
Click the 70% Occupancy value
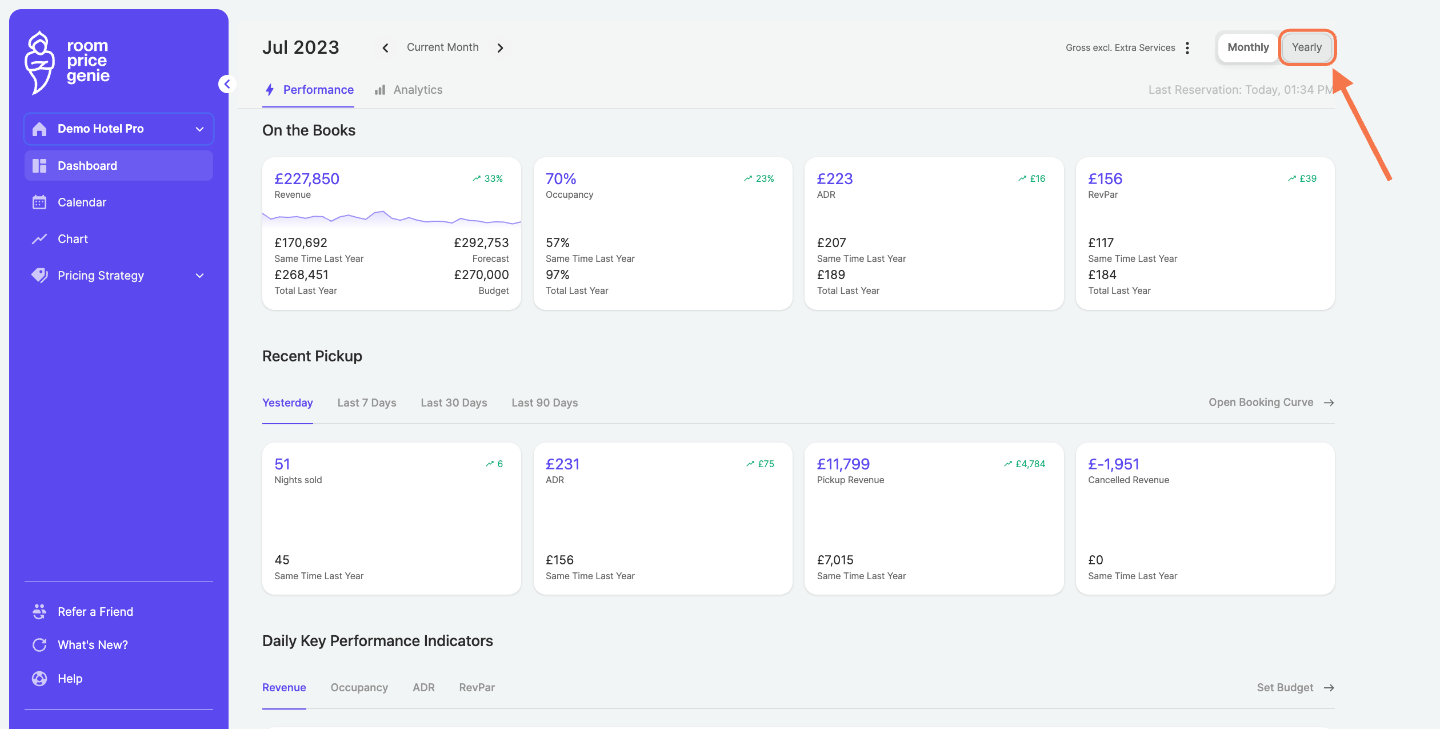(561, 179)
